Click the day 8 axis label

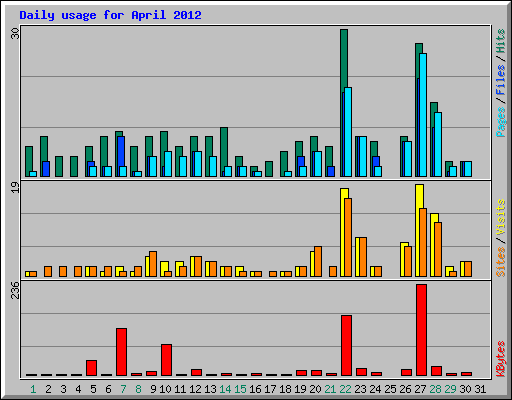tap(138, 389)
